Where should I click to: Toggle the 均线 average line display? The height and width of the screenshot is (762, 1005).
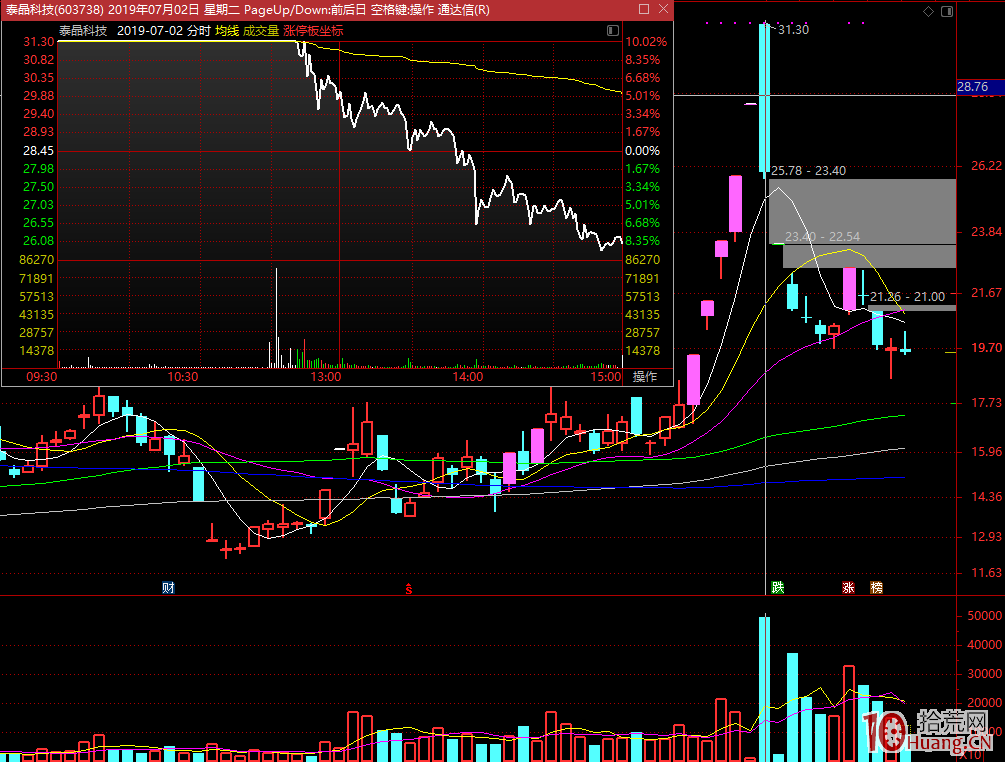[x=227, y=31]
